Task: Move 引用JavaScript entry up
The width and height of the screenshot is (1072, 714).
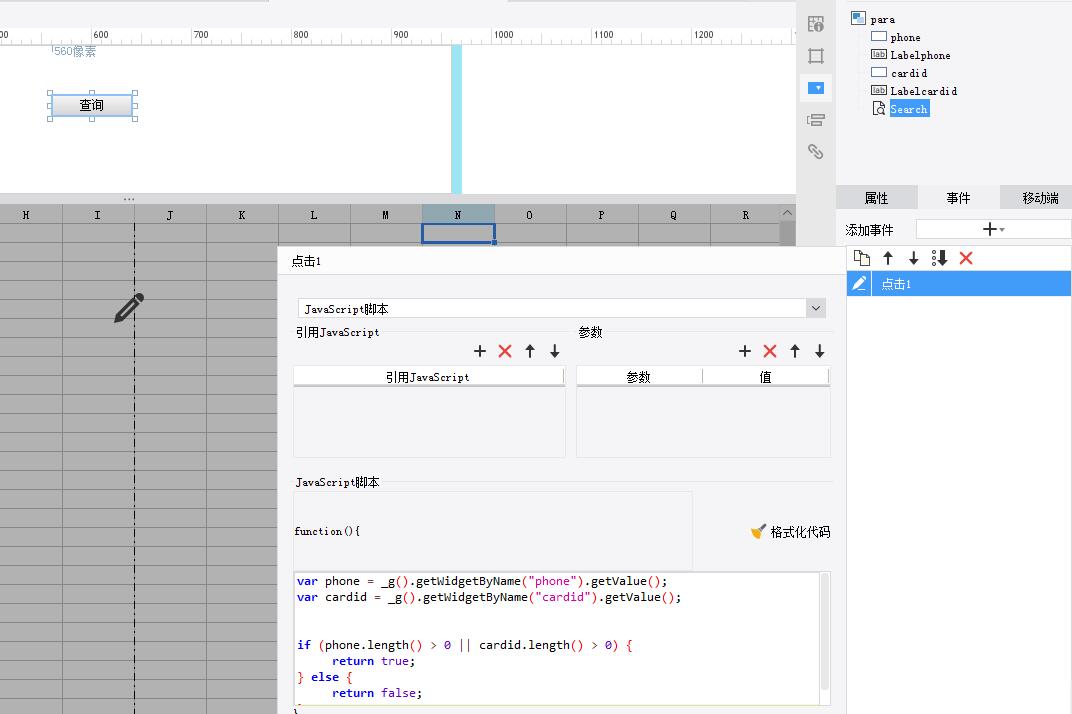Action: [530, 351]
